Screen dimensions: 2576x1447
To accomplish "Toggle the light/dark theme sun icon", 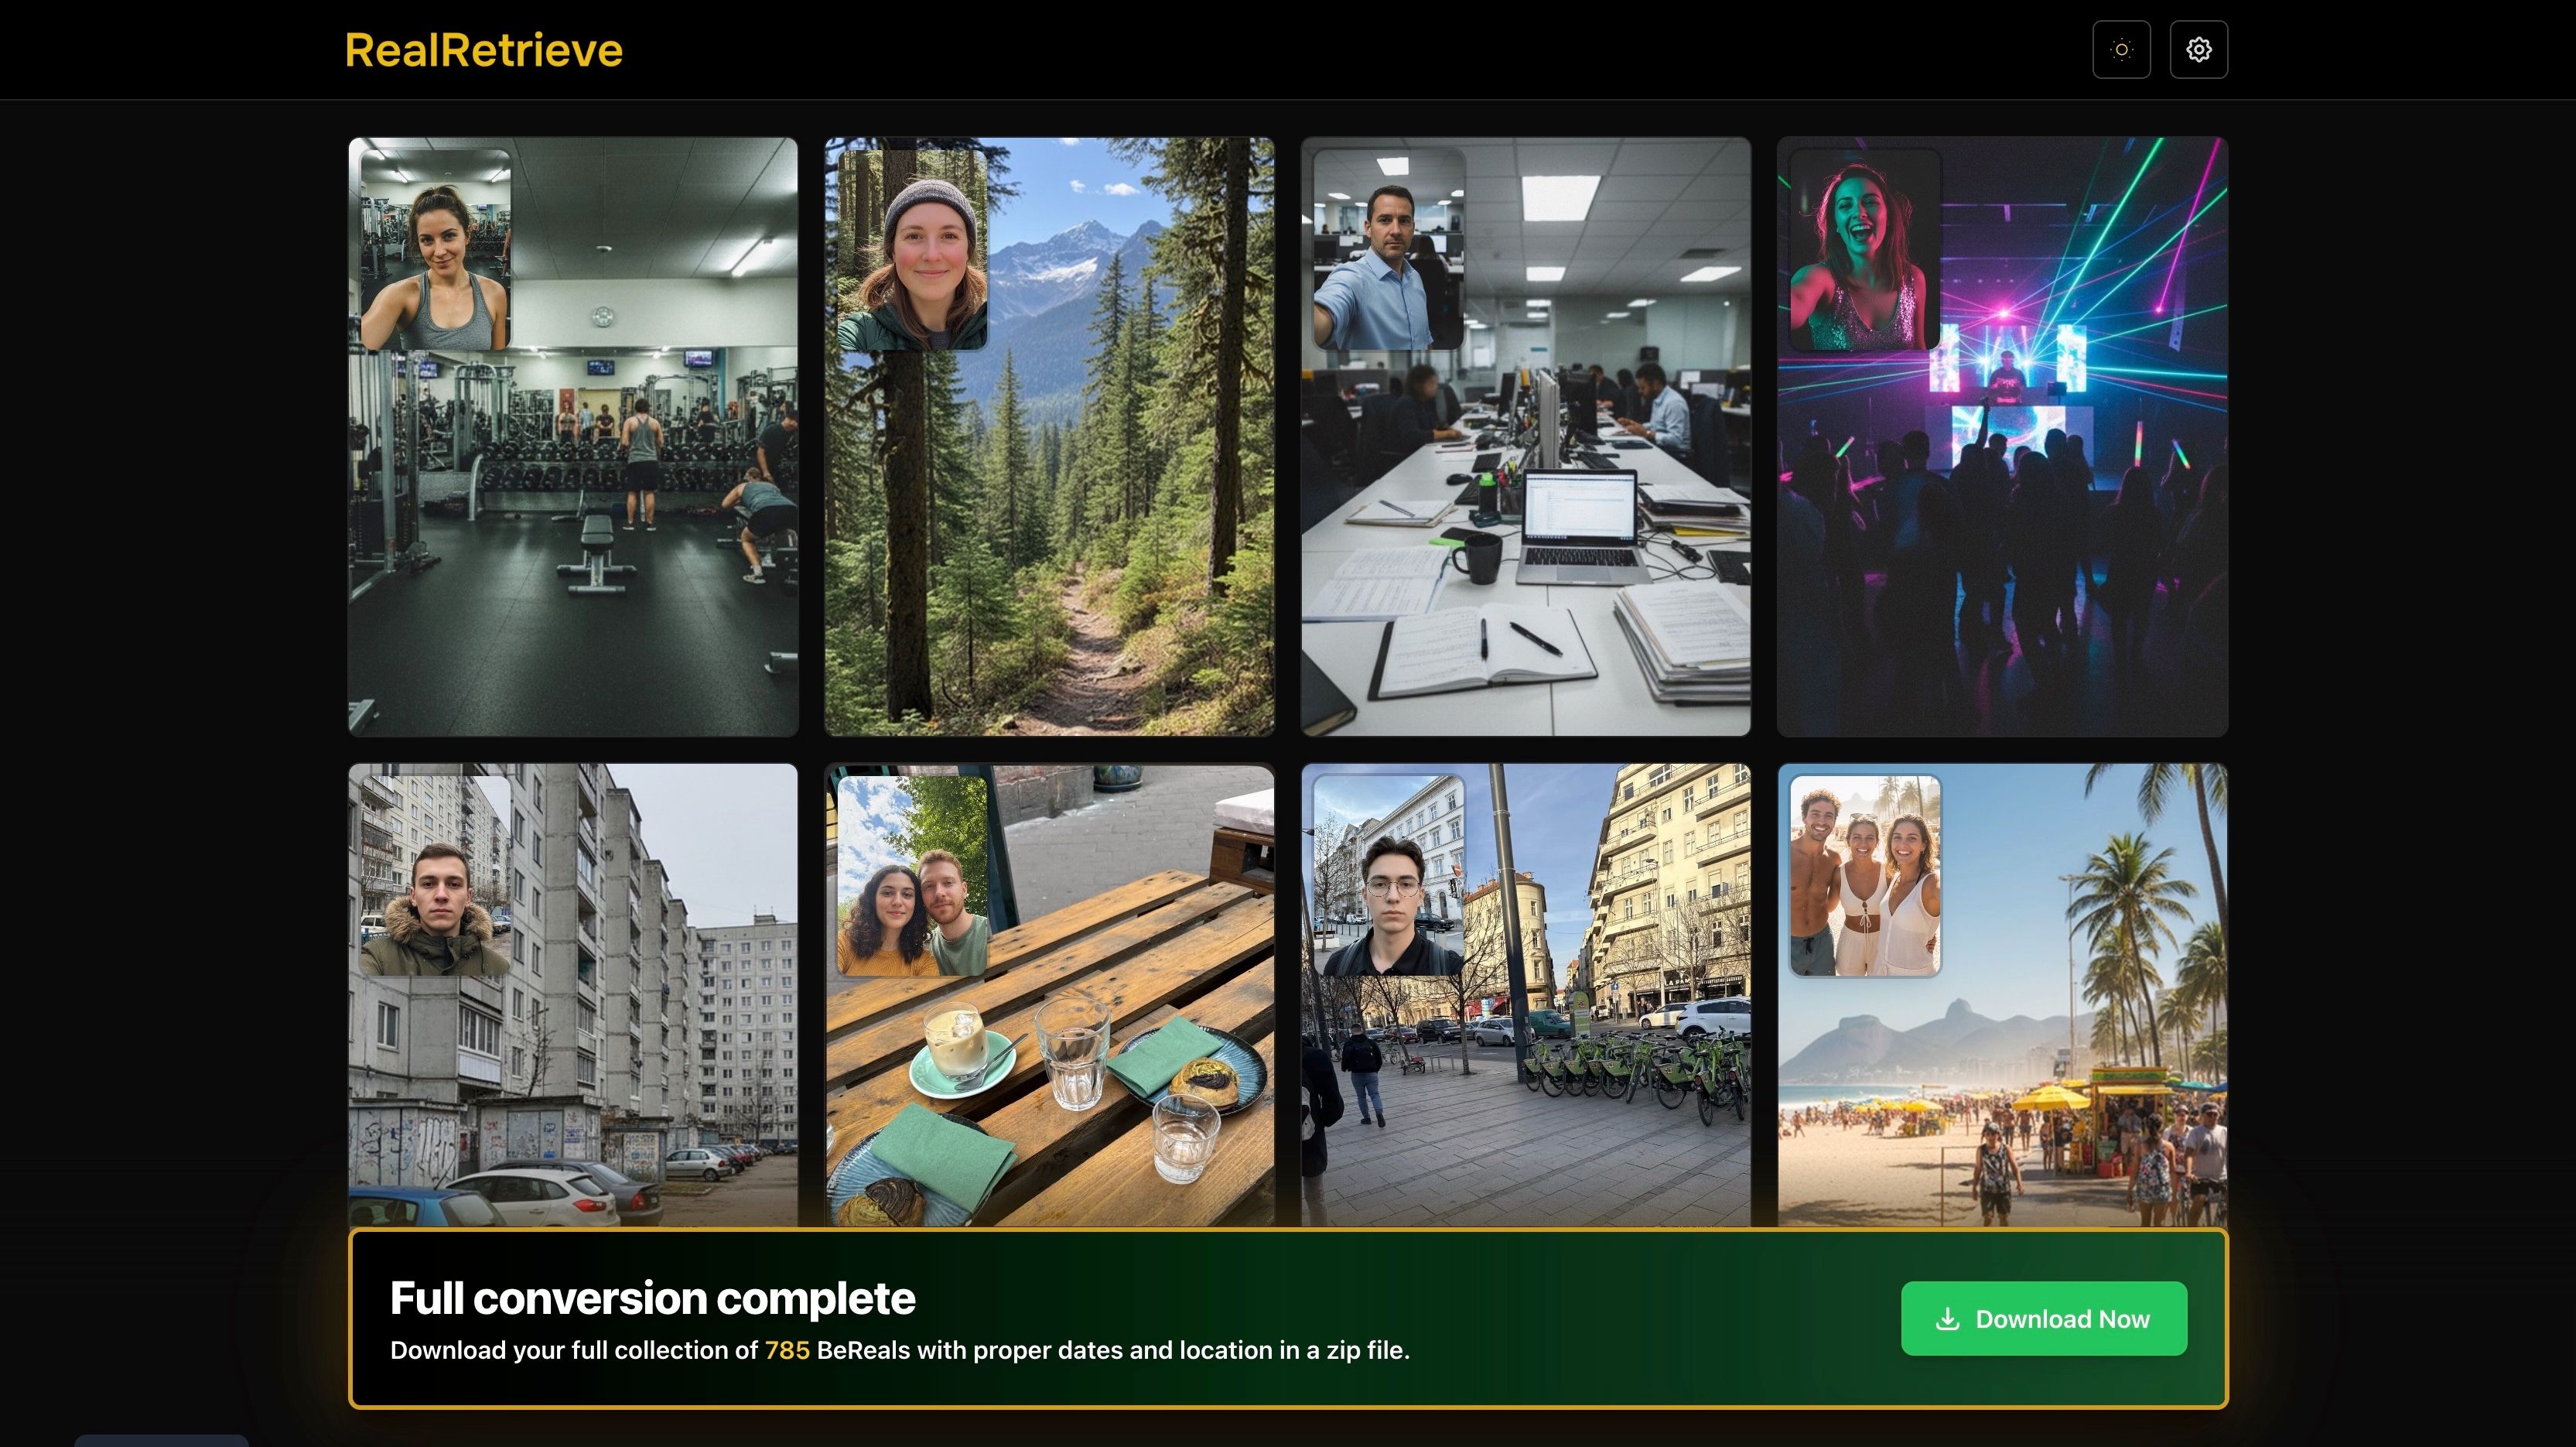I will [2121, 49].
